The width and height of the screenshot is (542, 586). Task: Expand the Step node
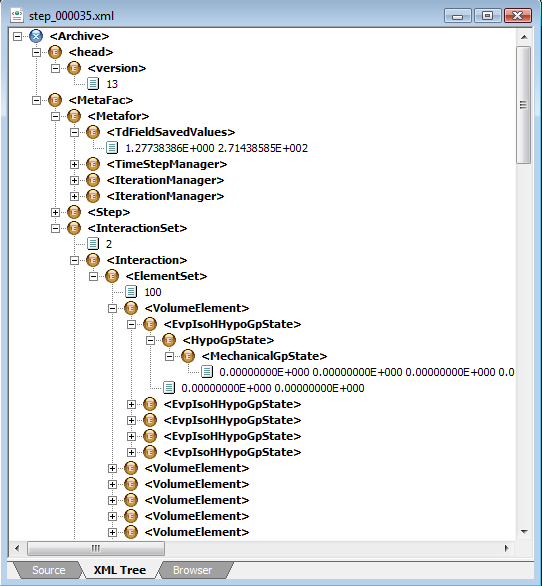pos(55,212)
